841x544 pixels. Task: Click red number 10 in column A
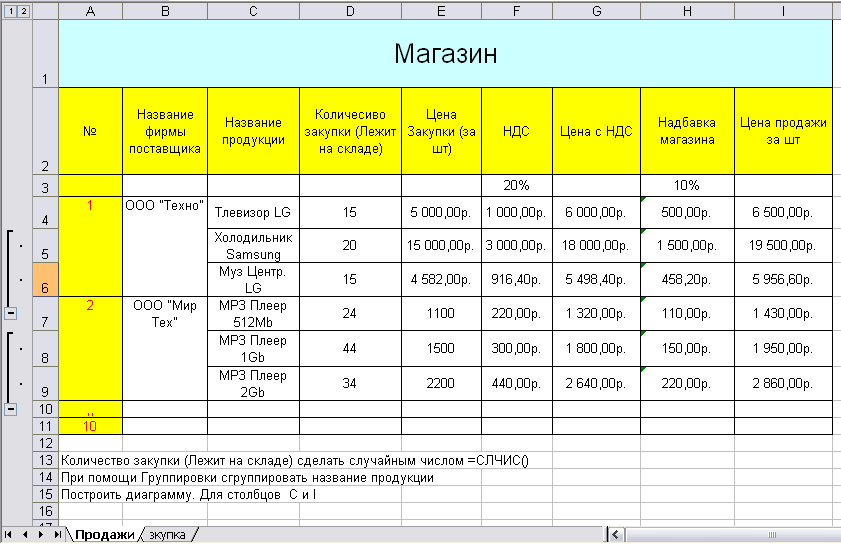[91, 427]
